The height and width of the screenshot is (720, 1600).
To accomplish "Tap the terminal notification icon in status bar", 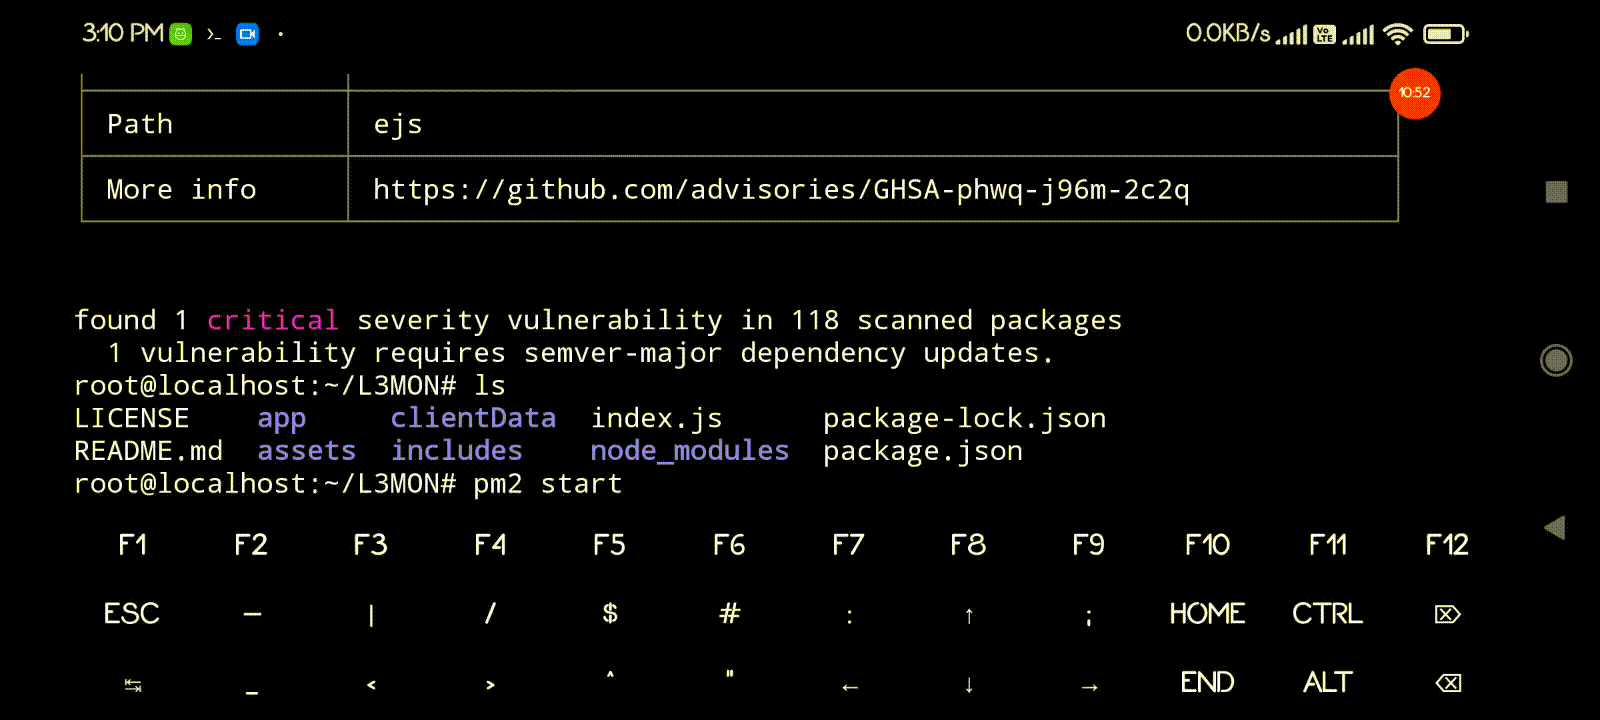I will point(213,34).
